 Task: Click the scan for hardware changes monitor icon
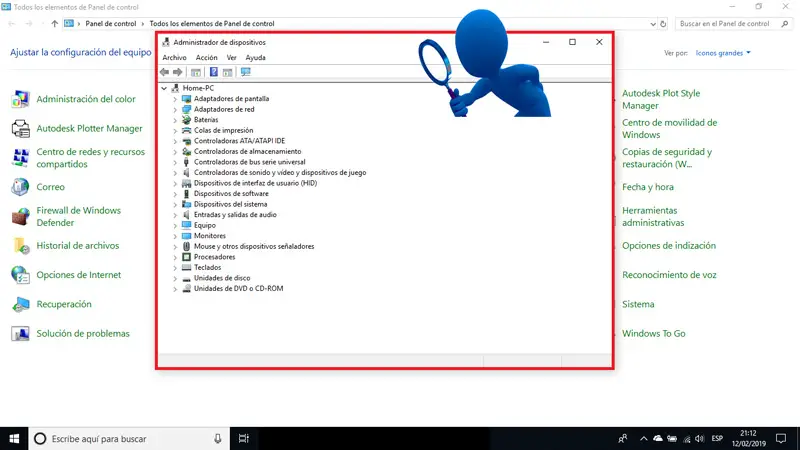point(245,72)
